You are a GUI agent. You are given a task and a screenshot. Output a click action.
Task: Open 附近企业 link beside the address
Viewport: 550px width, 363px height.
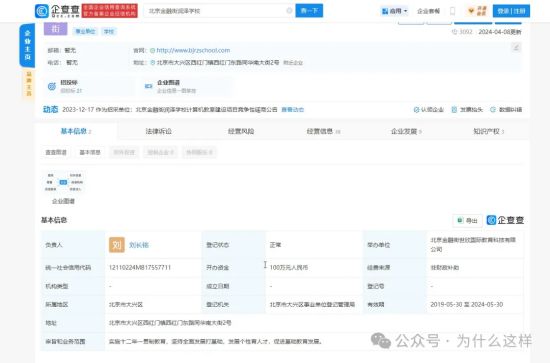pyautogui.click(x=293, y=63)
